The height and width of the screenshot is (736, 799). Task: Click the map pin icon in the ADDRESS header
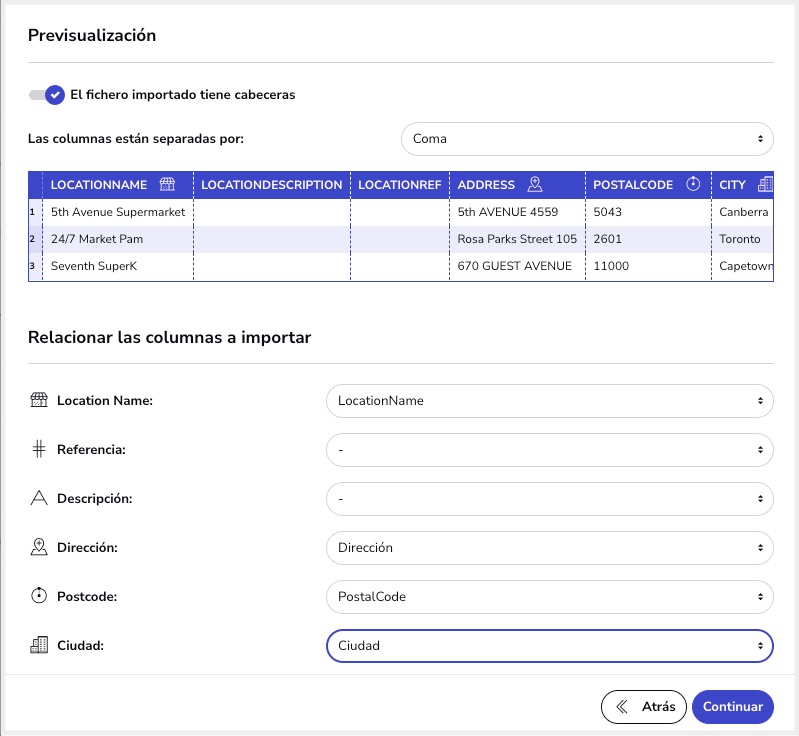535,184
